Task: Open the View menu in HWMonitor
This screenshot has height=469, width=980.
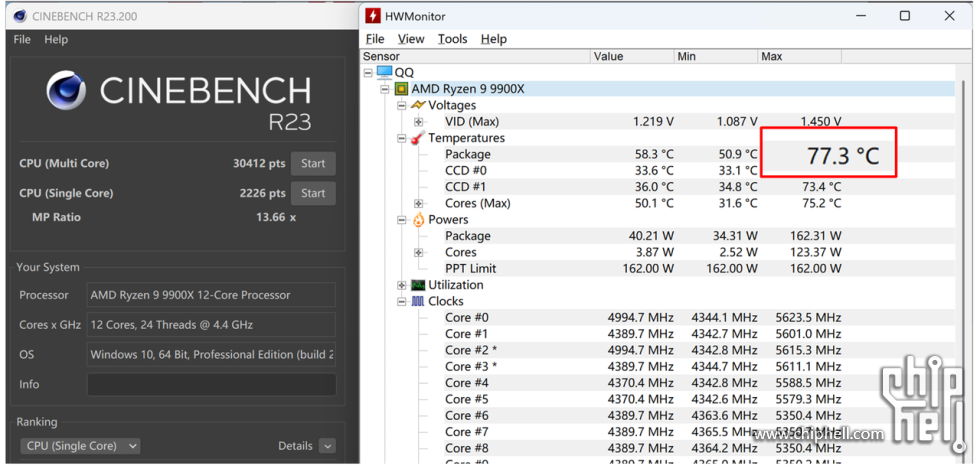Action: [x=411, y=39]
